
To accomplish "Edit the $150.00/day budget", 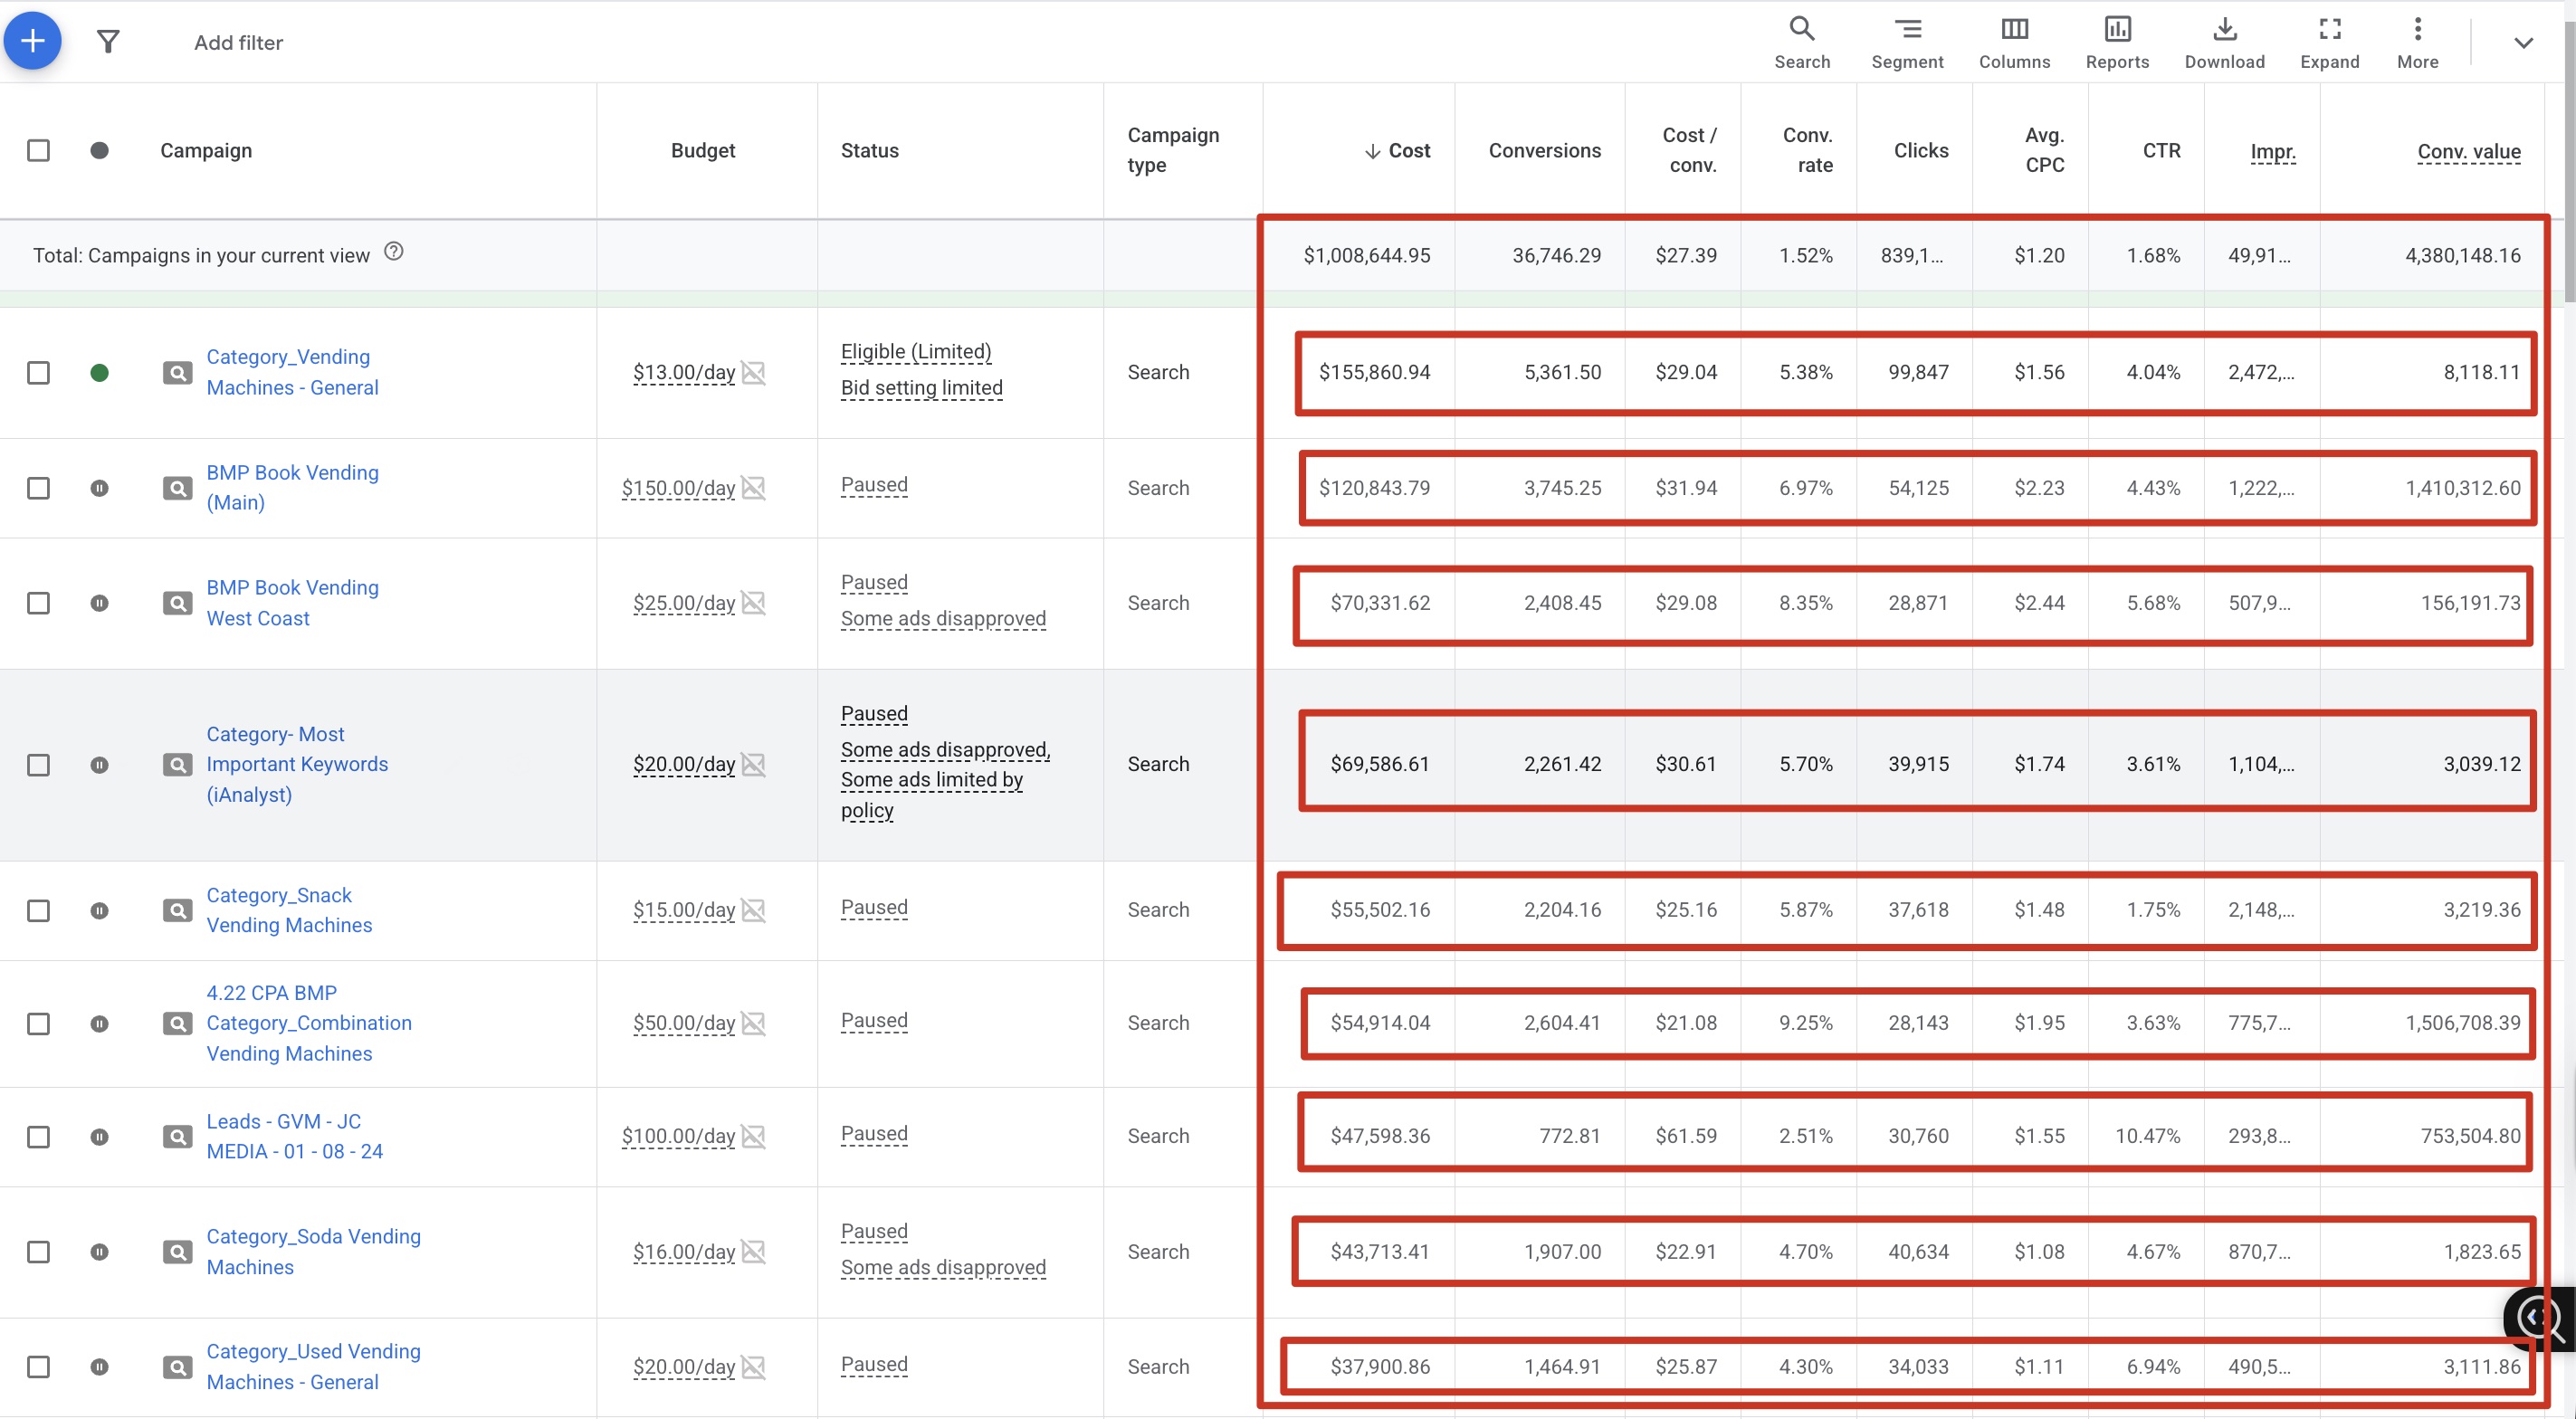I will pyautogui.click(x=678, y=488).
